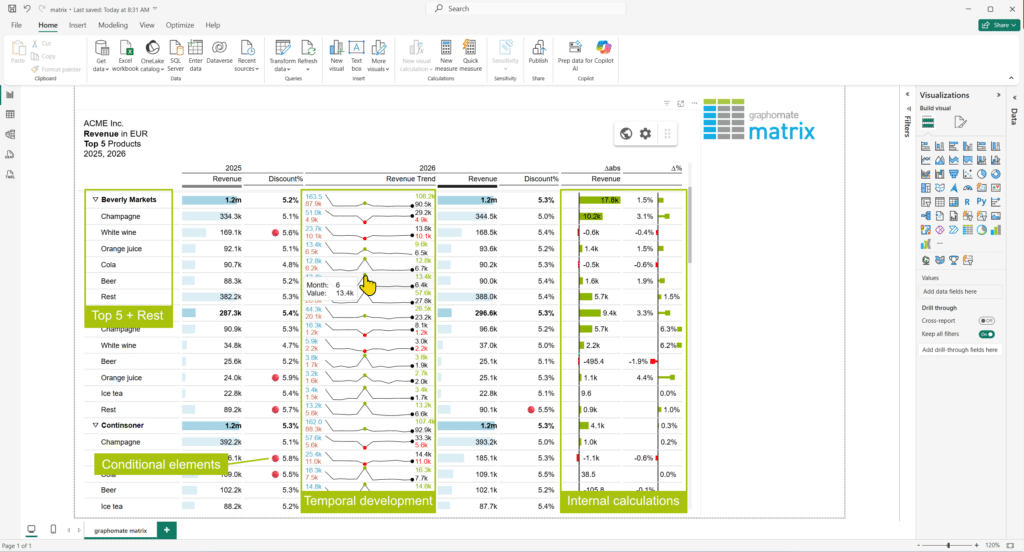This screenshot has height=552, width=1024.
Task: Collapse the ribbon with the chevron
Action: pos(1011,78)
